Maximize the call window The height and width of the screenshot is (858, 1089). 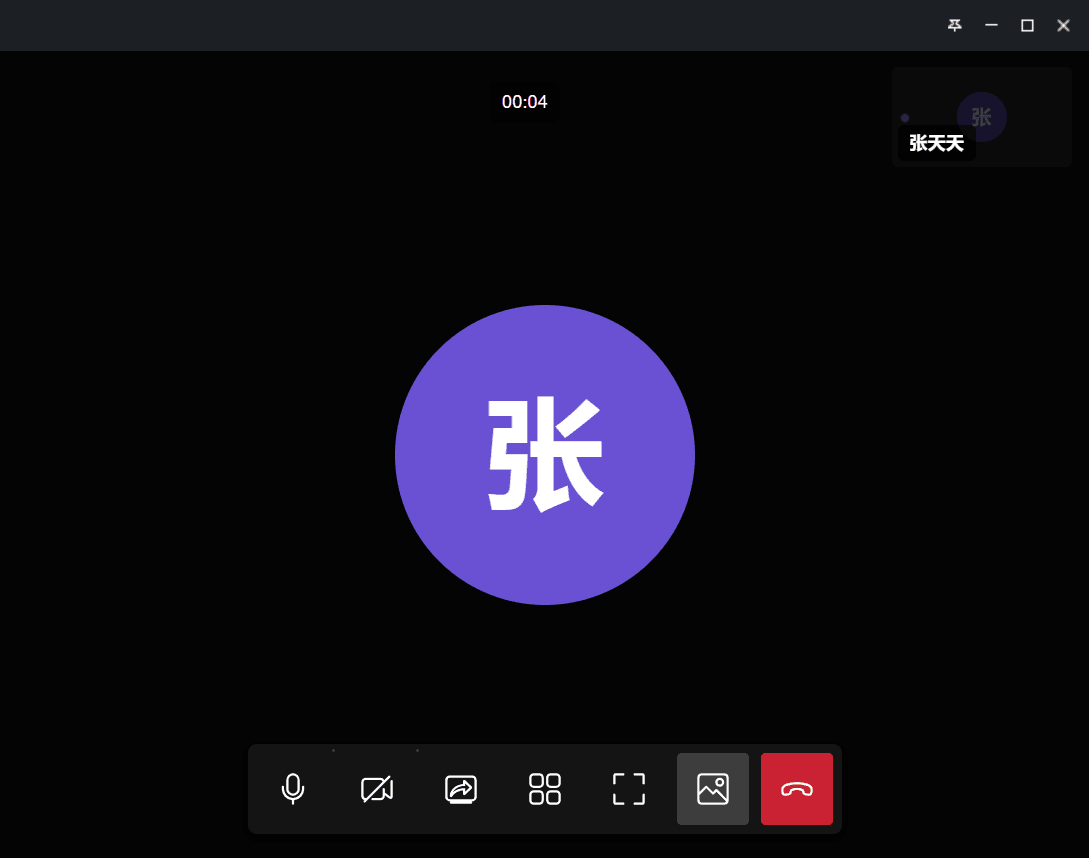point(1027,26)
